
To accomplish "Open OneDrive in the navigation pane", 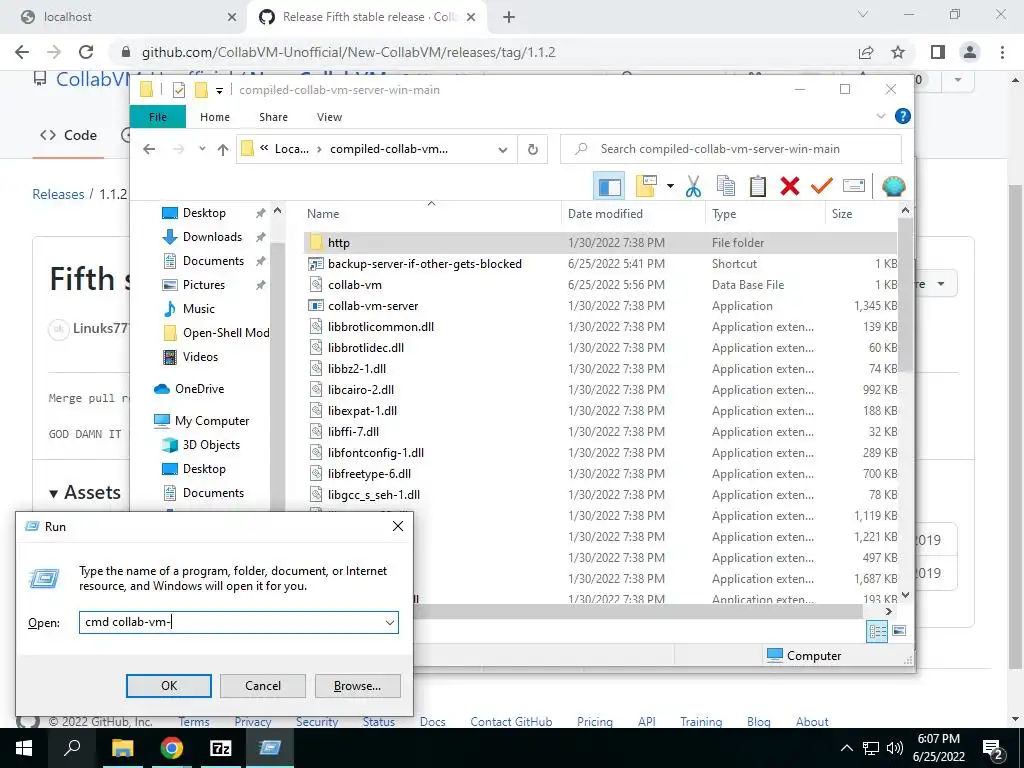I will tap(199, 389).
